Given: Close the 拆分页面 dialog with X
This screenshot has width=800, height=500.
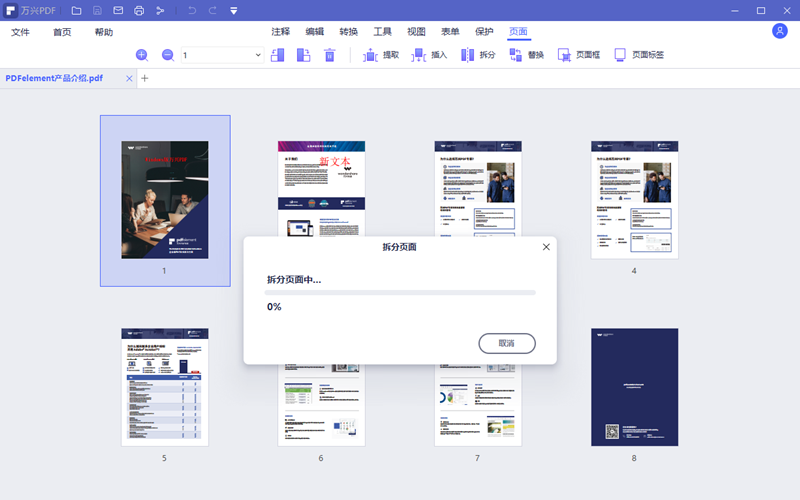Looking at the screenshot, I should point(546,246).
